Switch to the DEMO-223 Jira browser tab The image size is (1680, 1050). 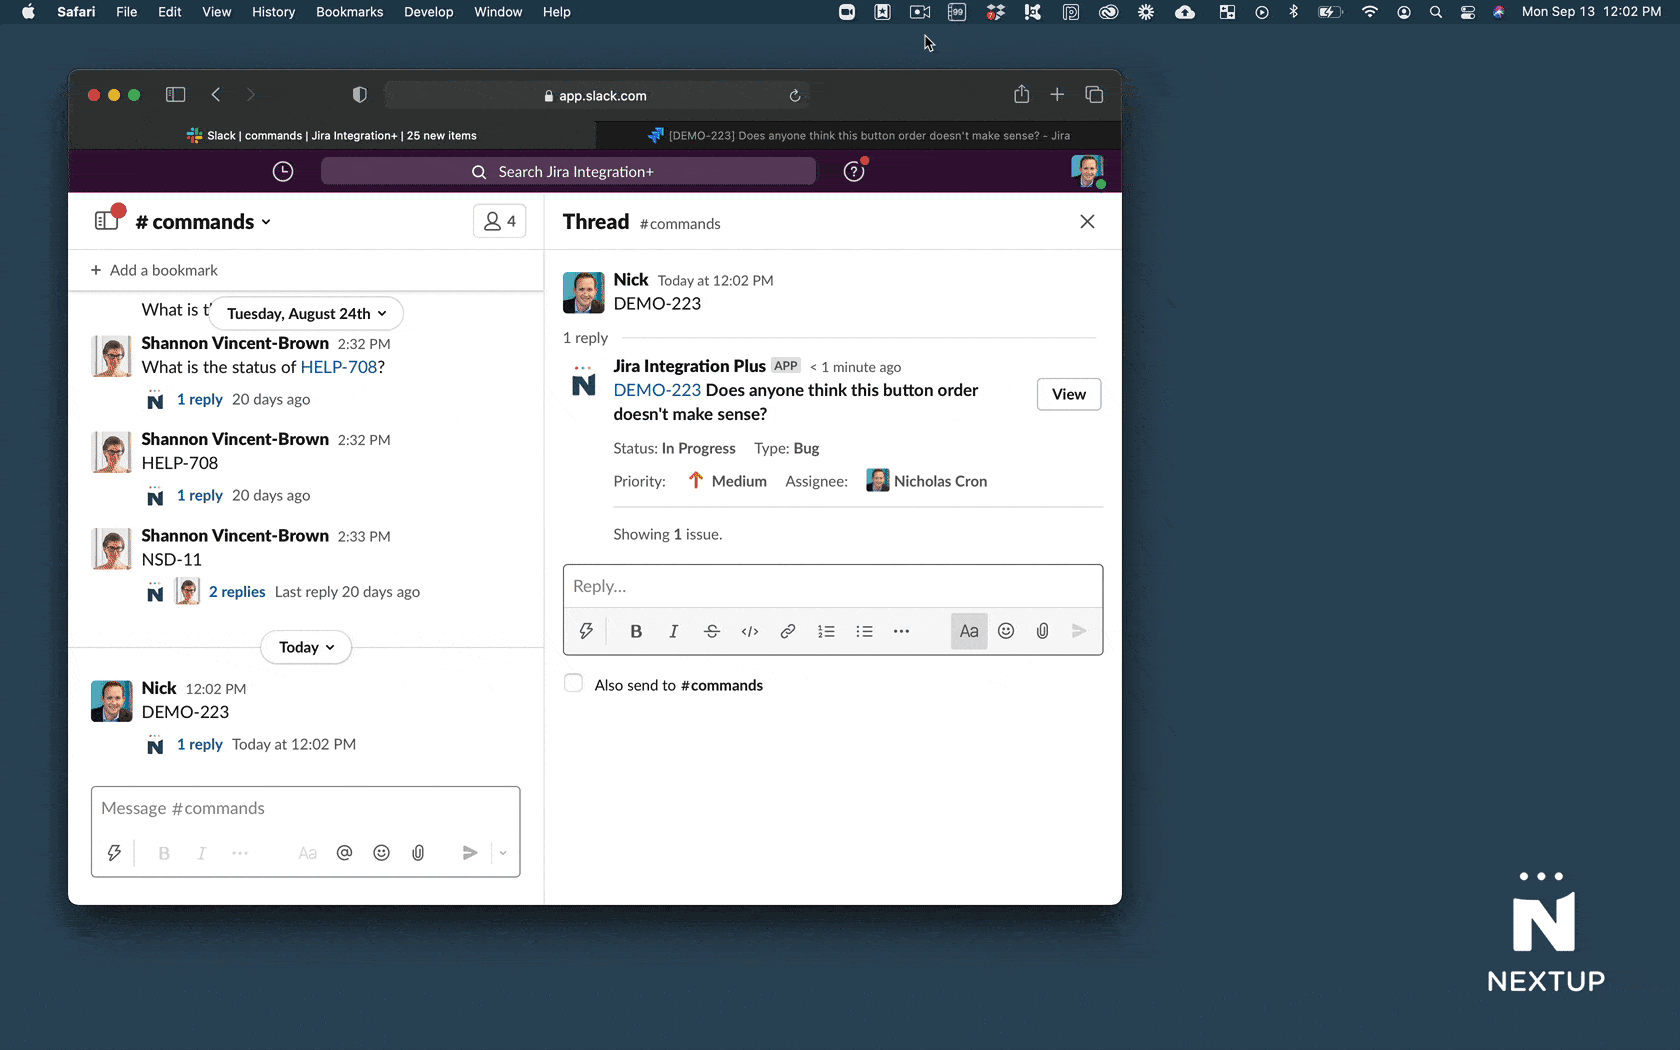[858, 135]
